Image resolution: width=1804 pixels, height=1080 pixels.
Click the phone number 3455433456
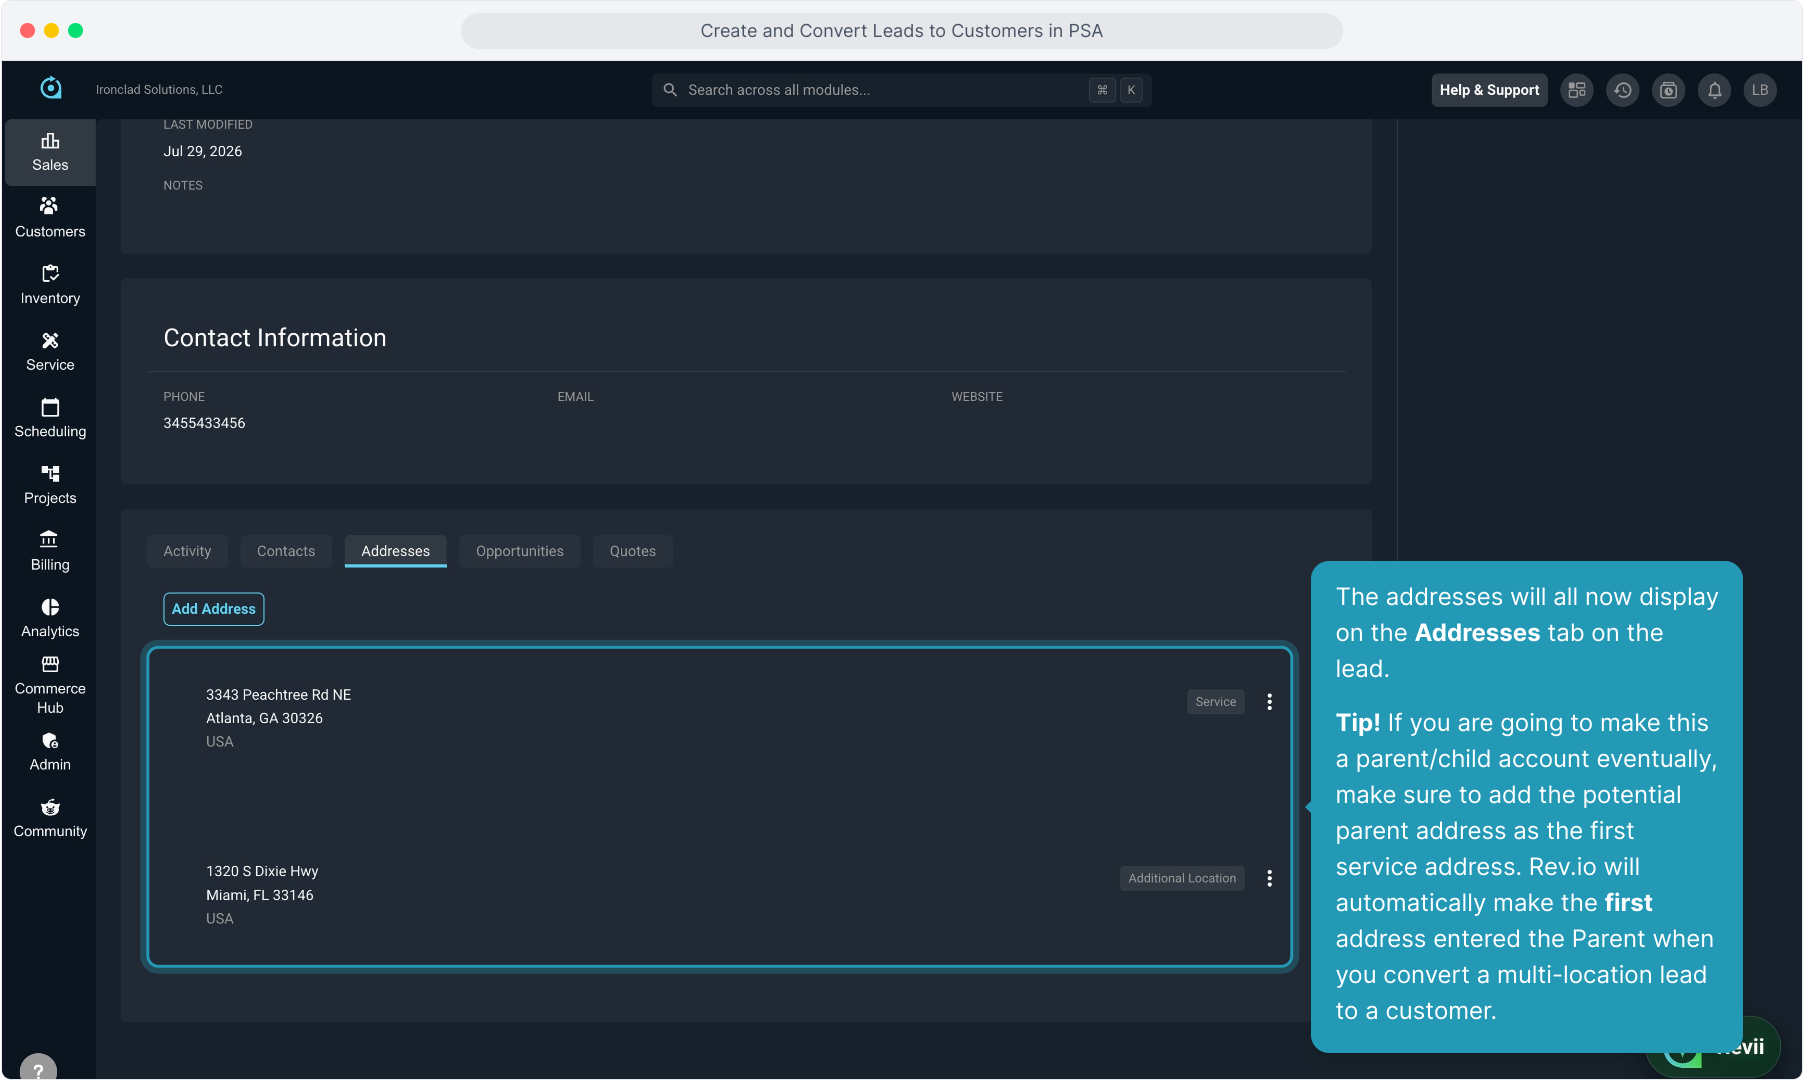pos(205,423)
